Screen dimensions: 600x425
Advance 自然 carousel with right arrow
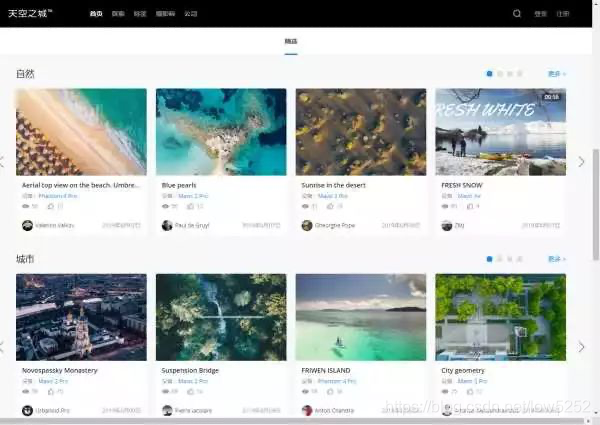(581, 162)
